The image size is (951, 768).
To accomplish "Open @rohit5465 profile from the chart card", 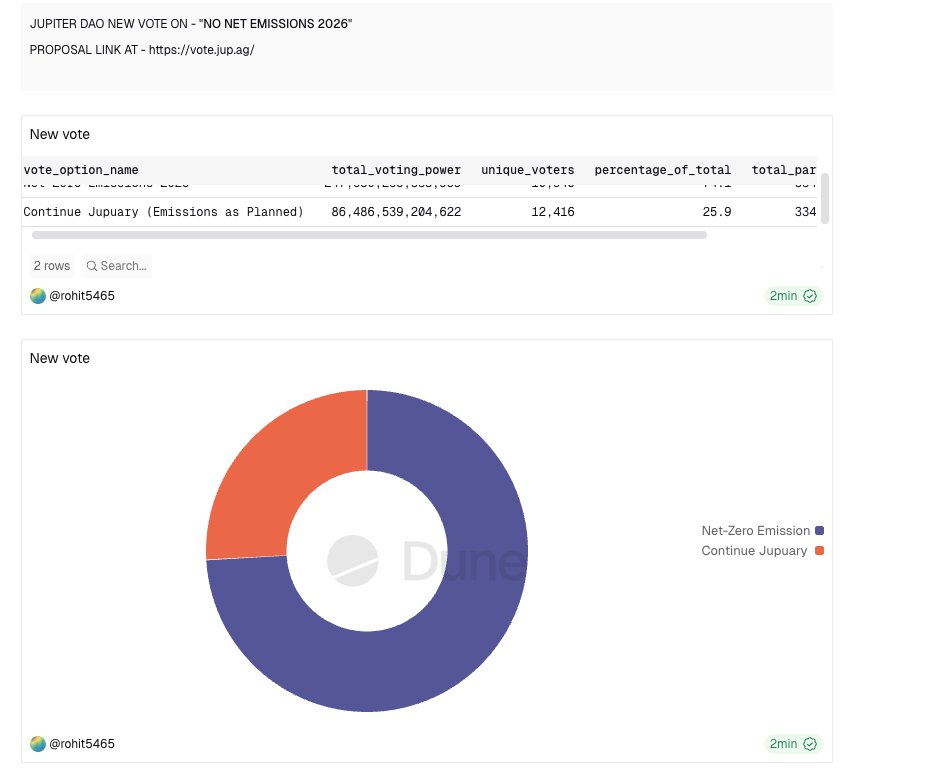I will coord(82,744).
